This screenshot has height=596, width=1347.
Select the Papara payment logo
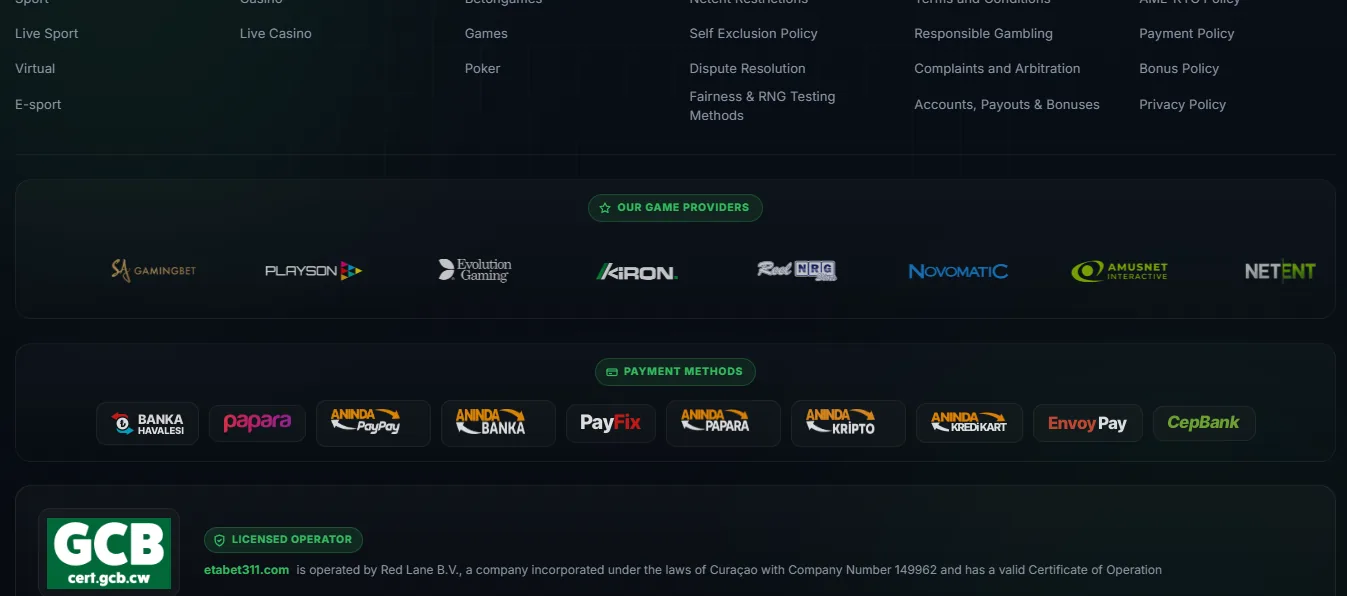257,423
